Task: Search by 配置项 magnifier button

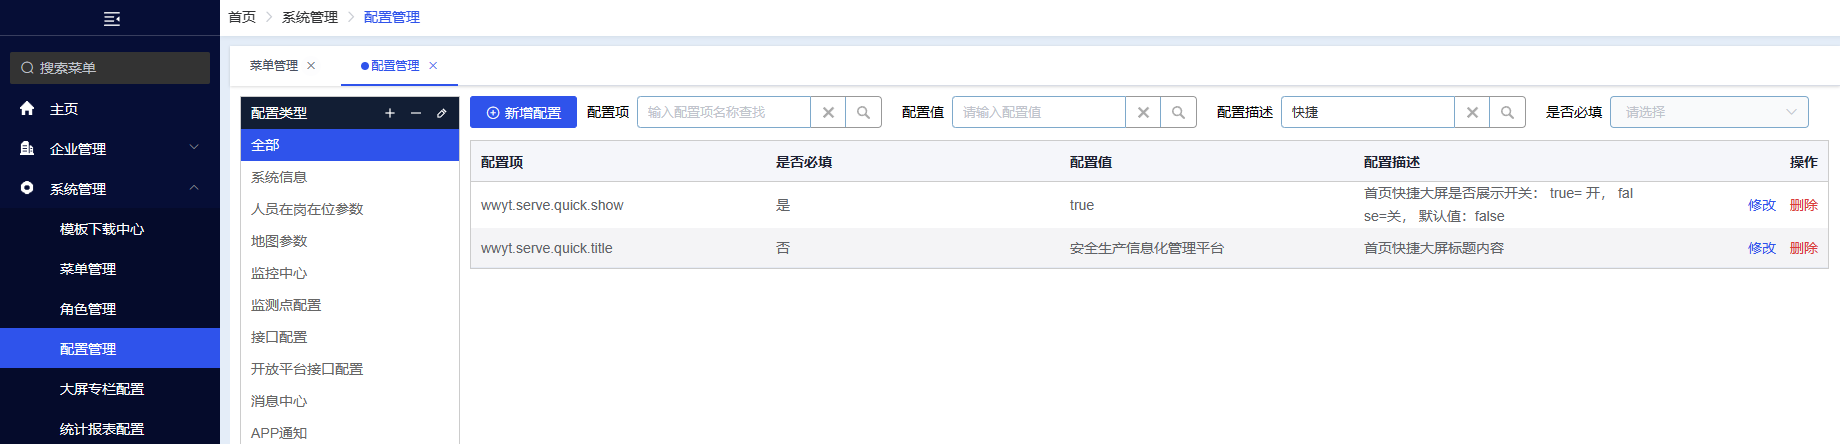Action: (863, 112)
